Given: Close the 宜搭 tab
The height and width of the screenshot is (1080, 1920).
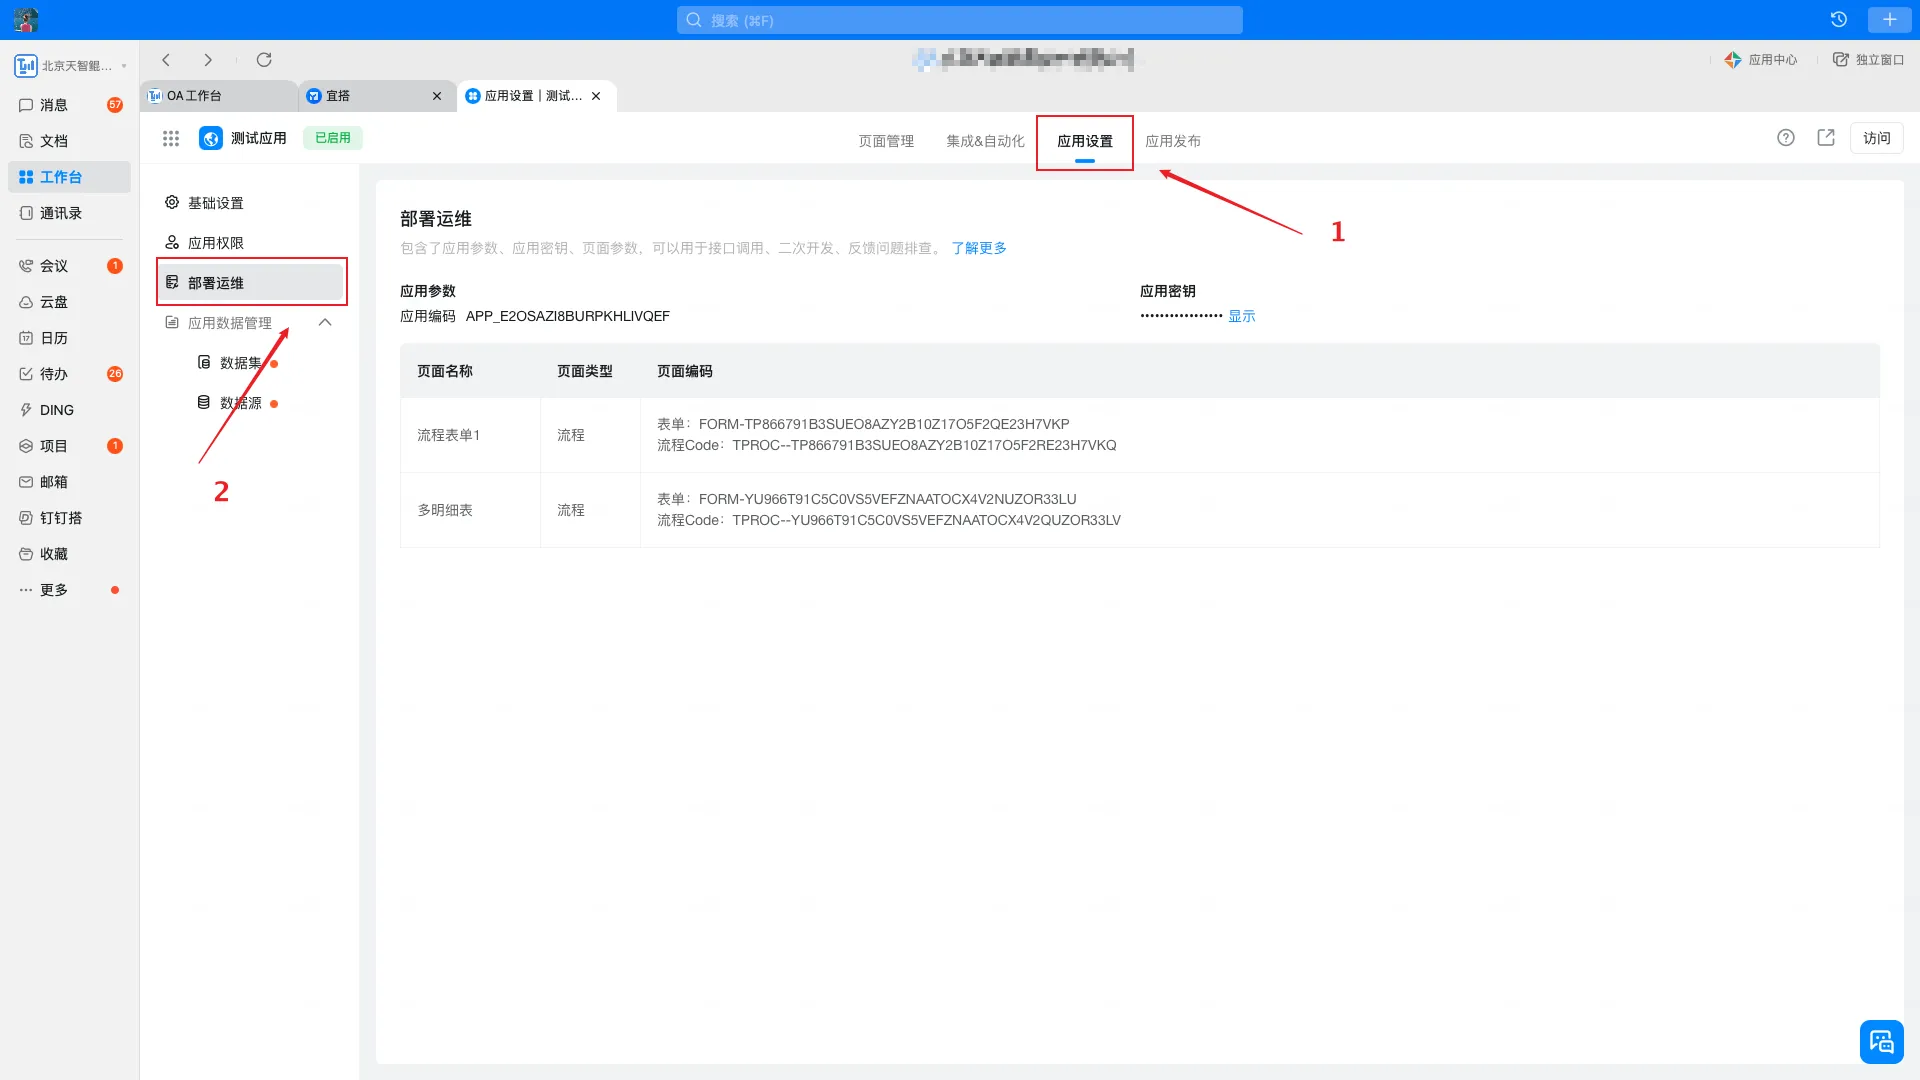Looking at the screenshot, I should pyautogui.click(x=437, y=96).
